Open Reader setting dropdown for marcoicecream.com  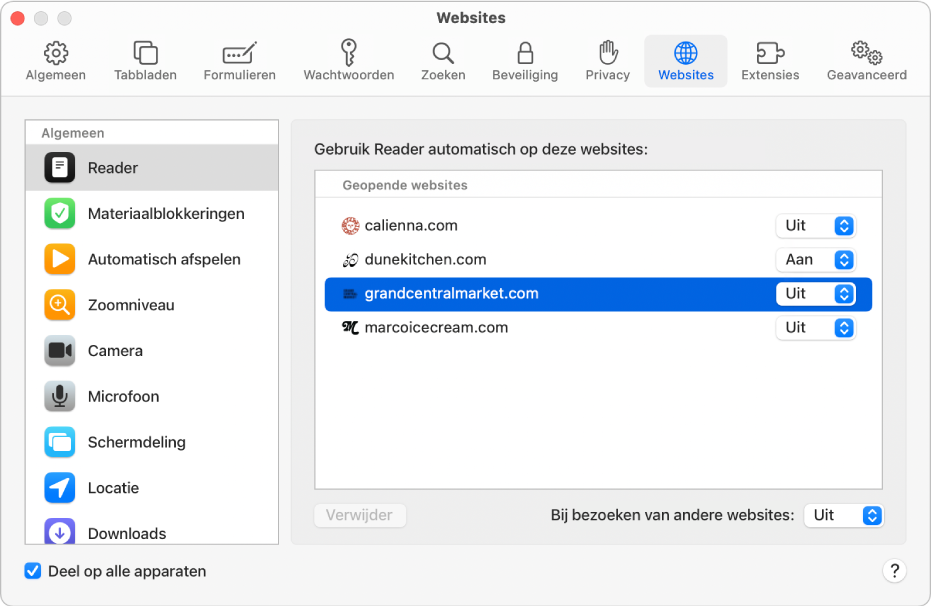point(815,328)
